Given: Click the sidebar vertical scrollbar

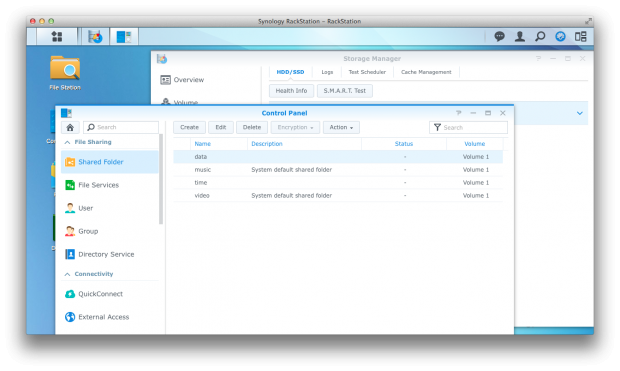Looking at the screenshot, I should (x=161, y=179).
